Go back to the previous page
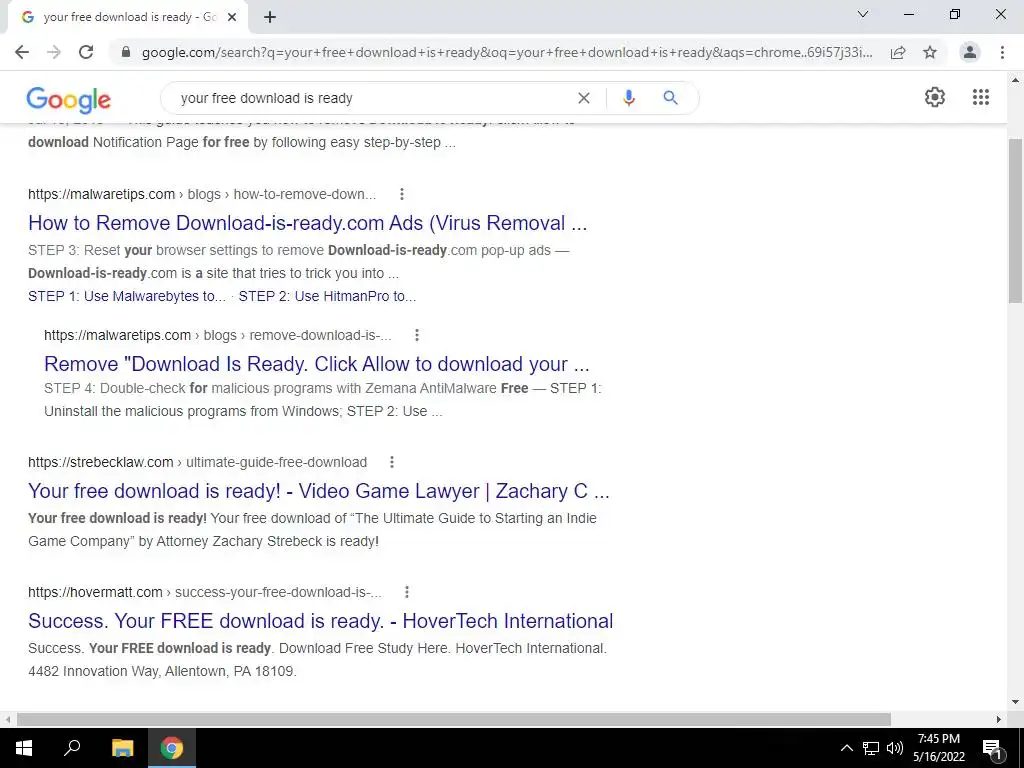 tap(22, 52)
